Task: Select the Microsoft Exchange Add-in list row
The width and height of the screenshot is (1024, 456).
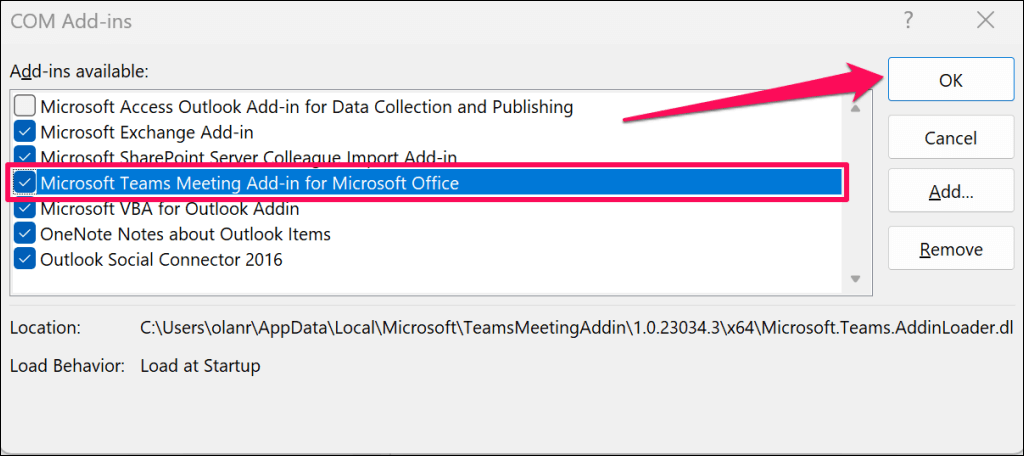Action: coord(147,131)
